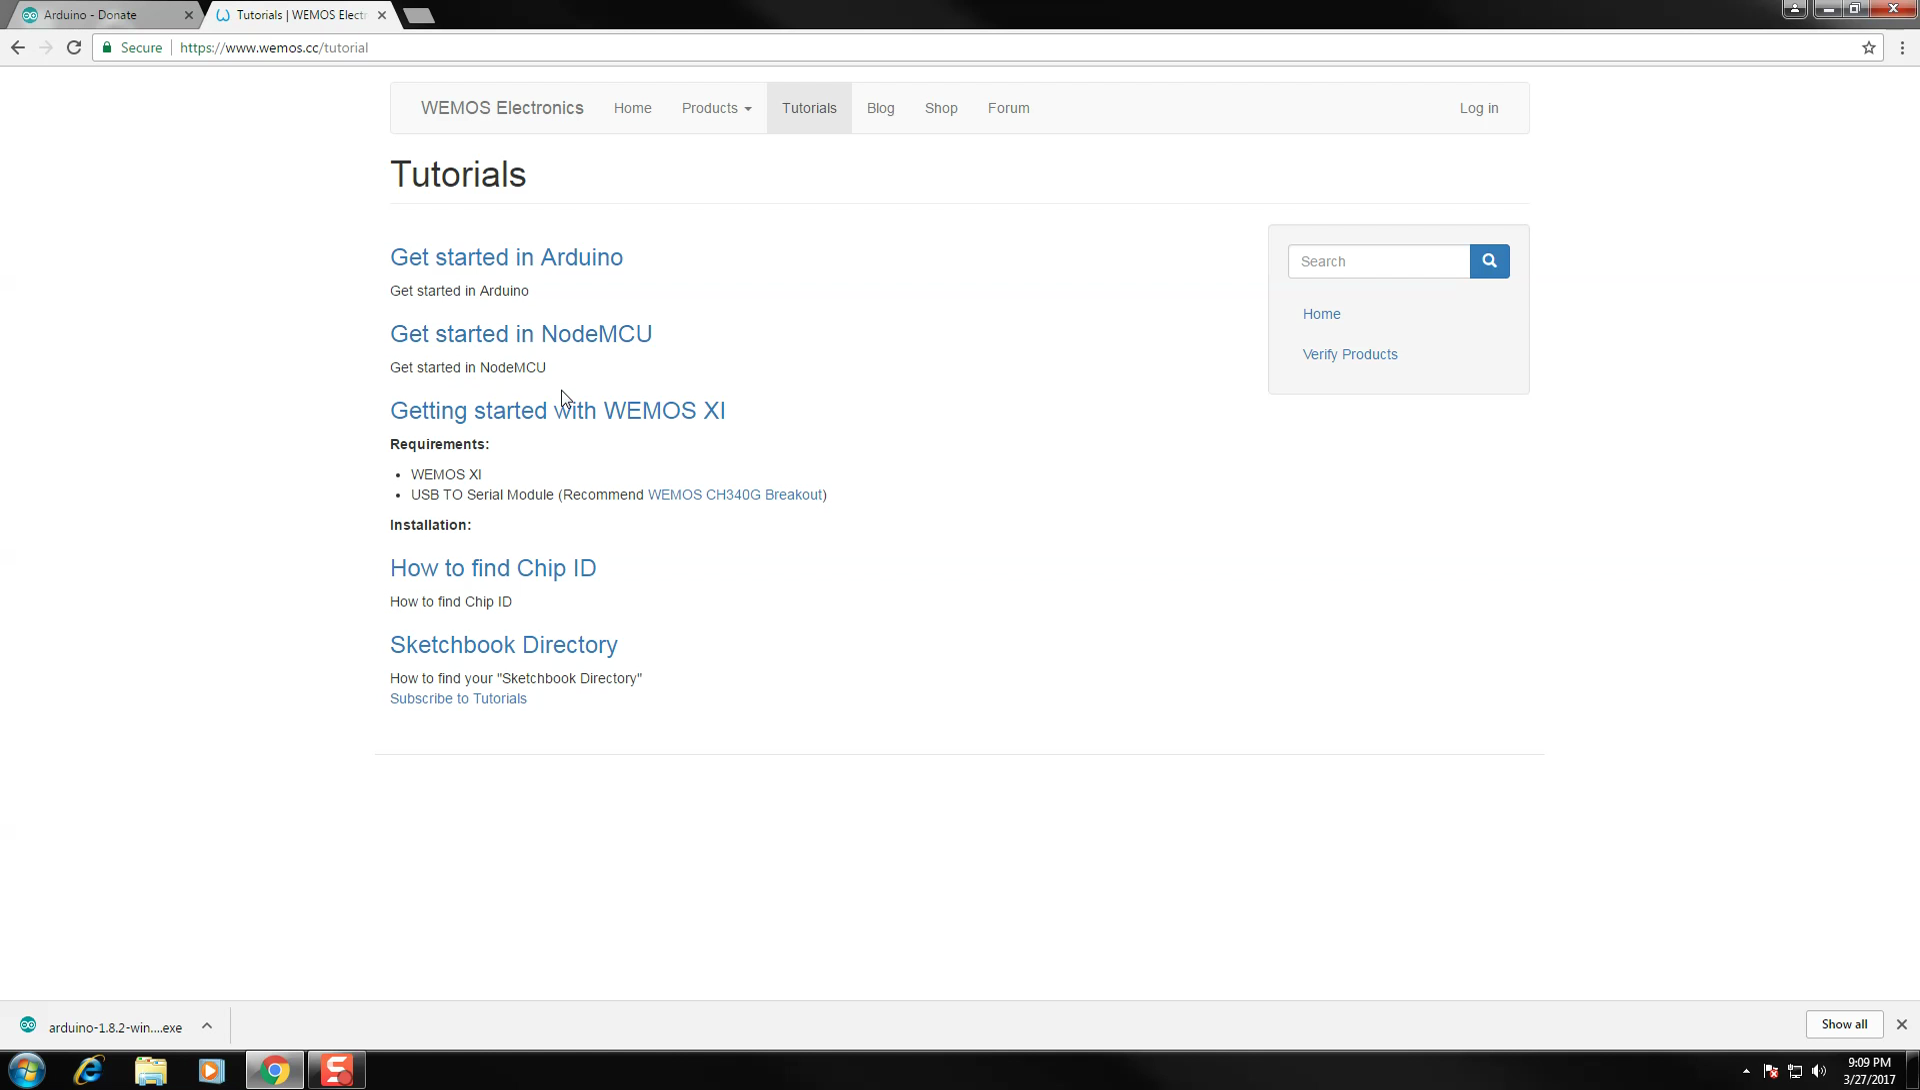The width and height of the screenshot is (1920, 1090).
Task: Click the search magnifier button on the page
Action: click(1489, 261)
